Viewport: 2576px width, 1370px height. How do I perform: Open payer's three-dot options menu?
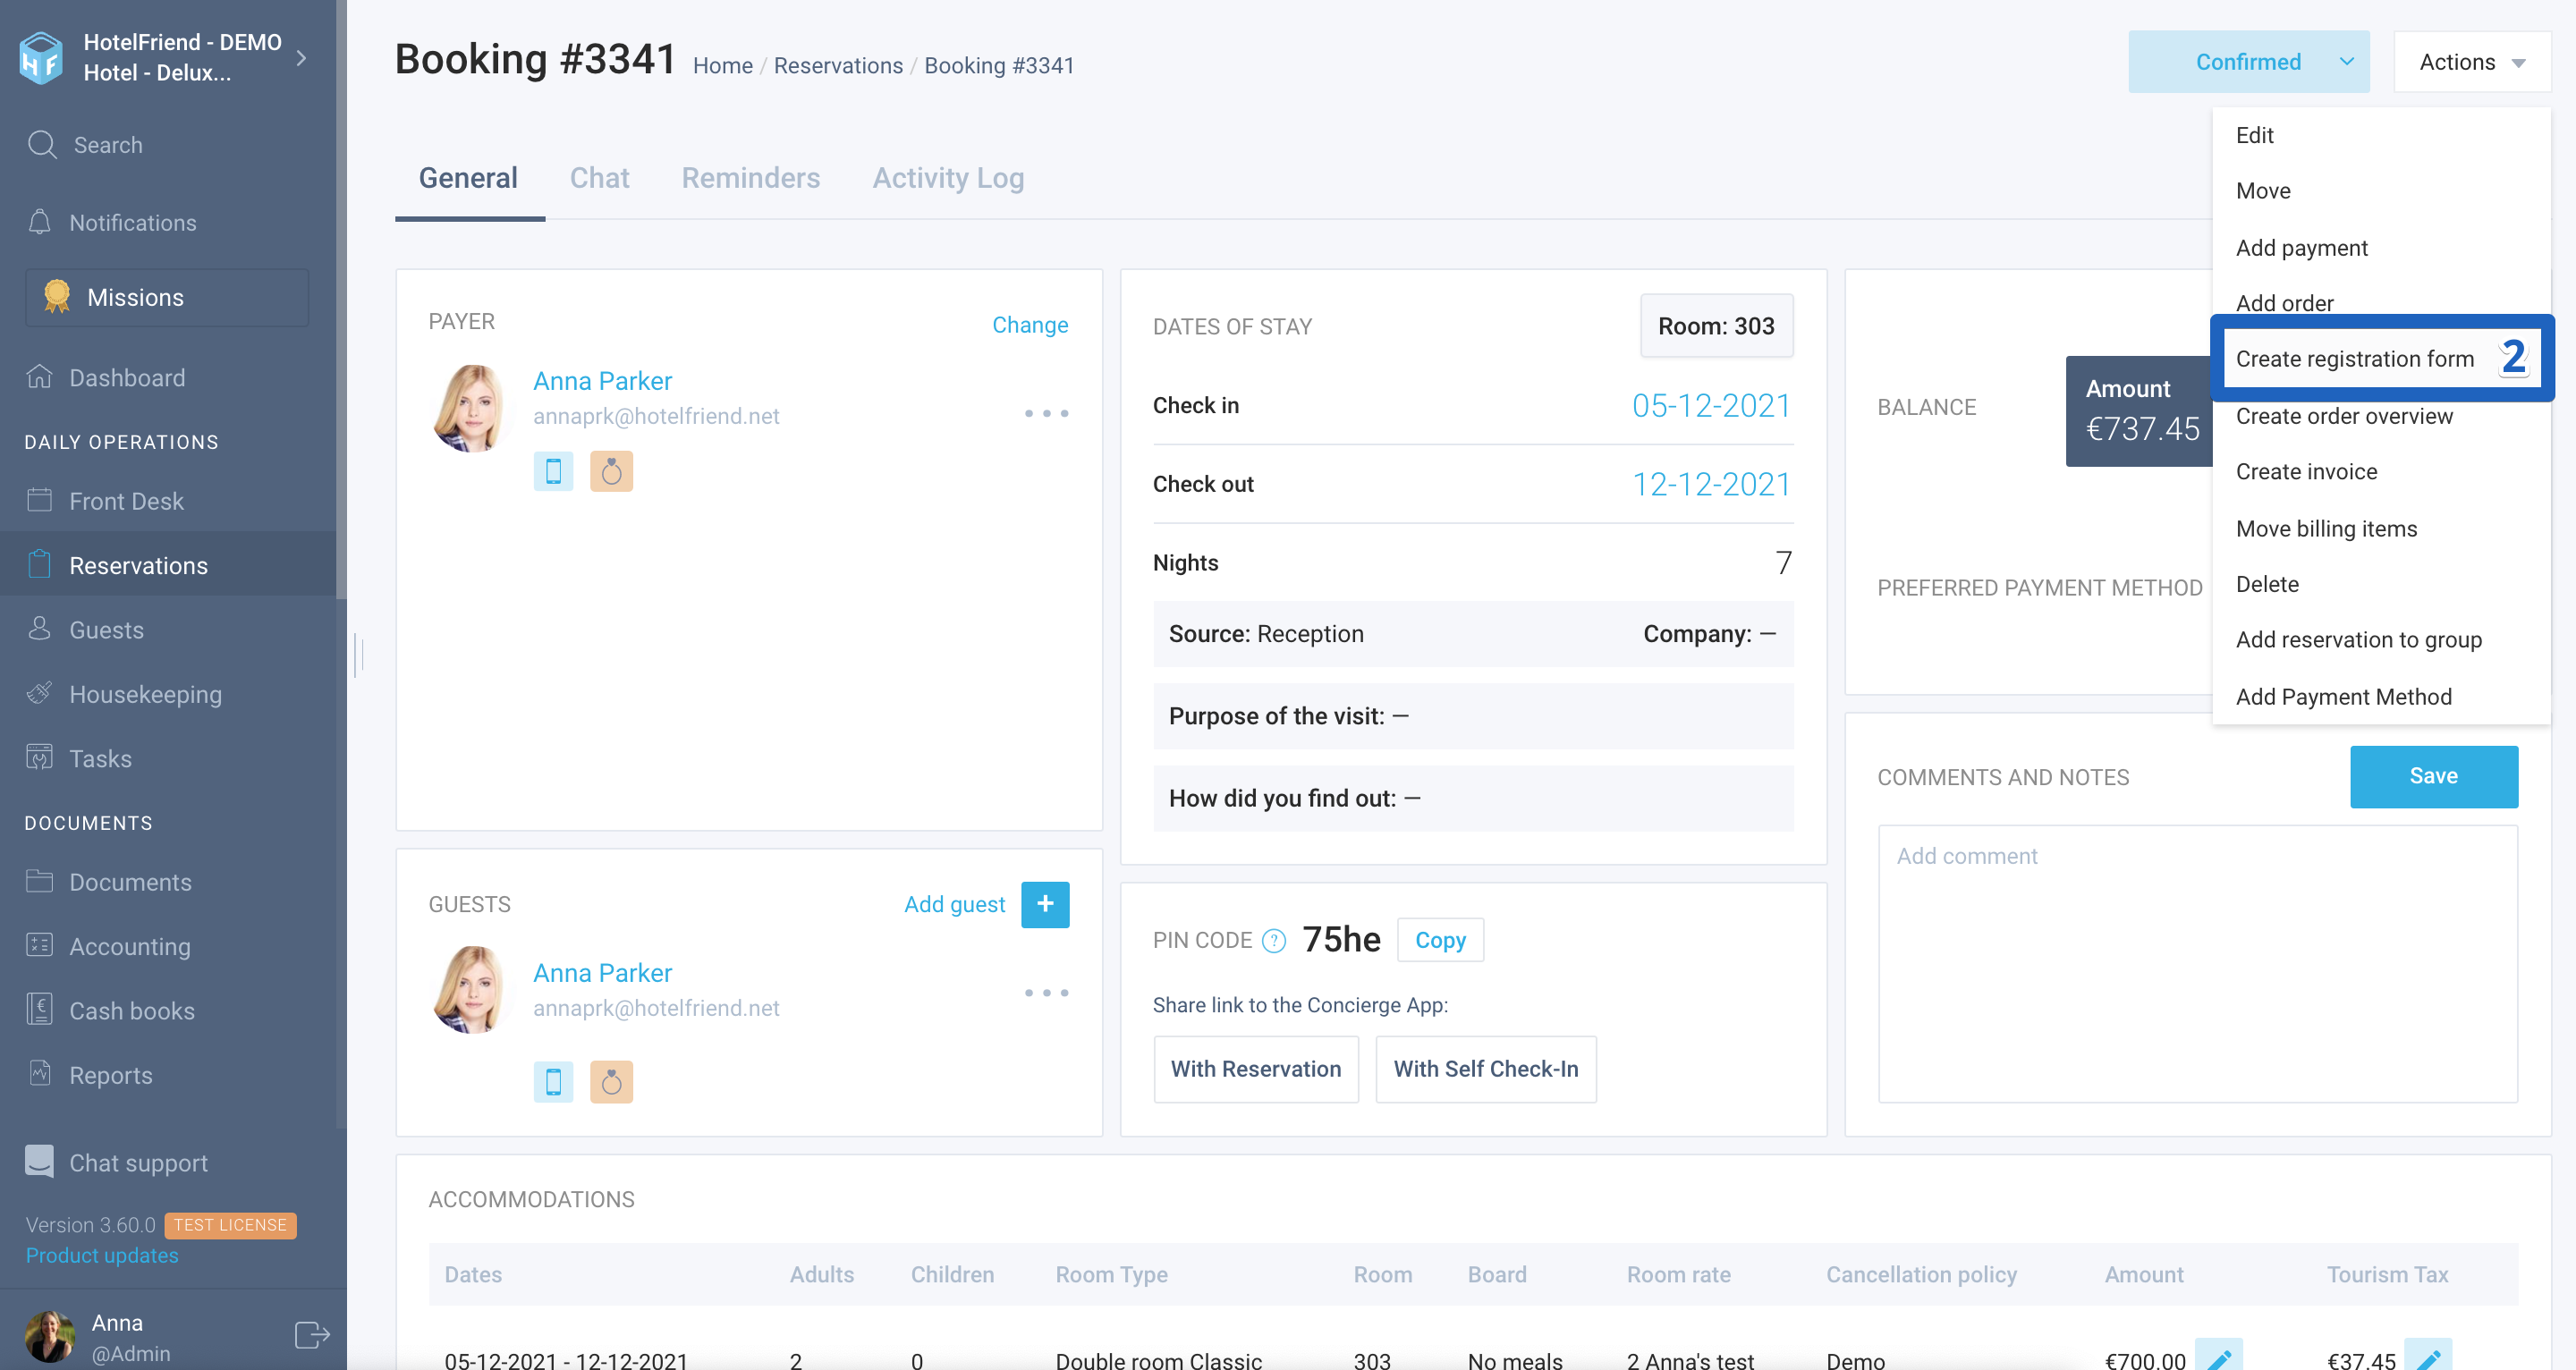pyautogui.click(x=1046, y=413)
